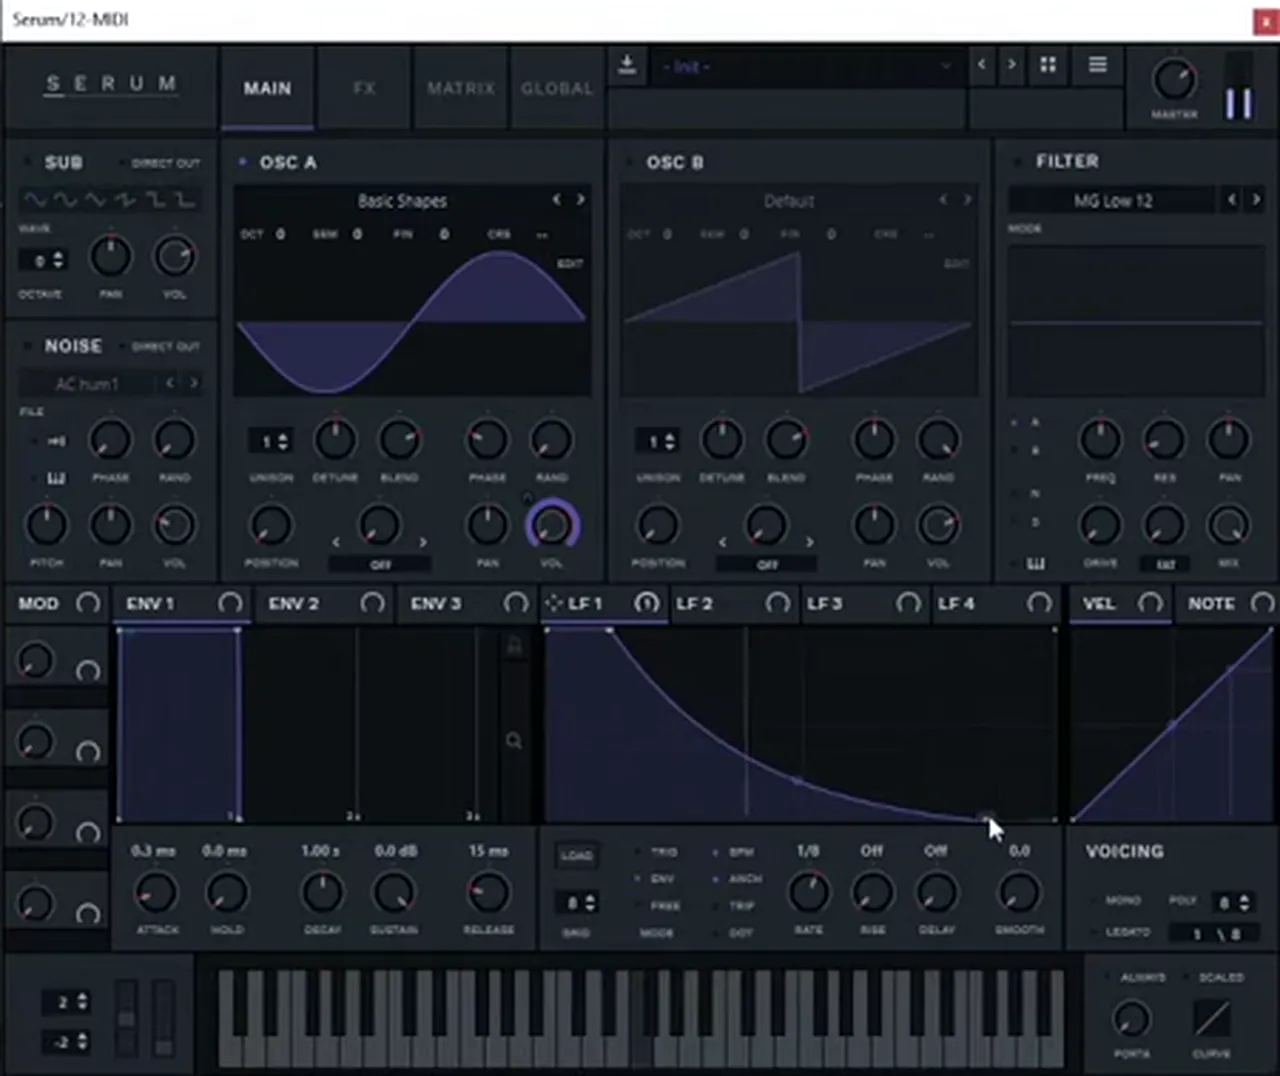Click EDIT in the OSC A display

click(570, 264)
